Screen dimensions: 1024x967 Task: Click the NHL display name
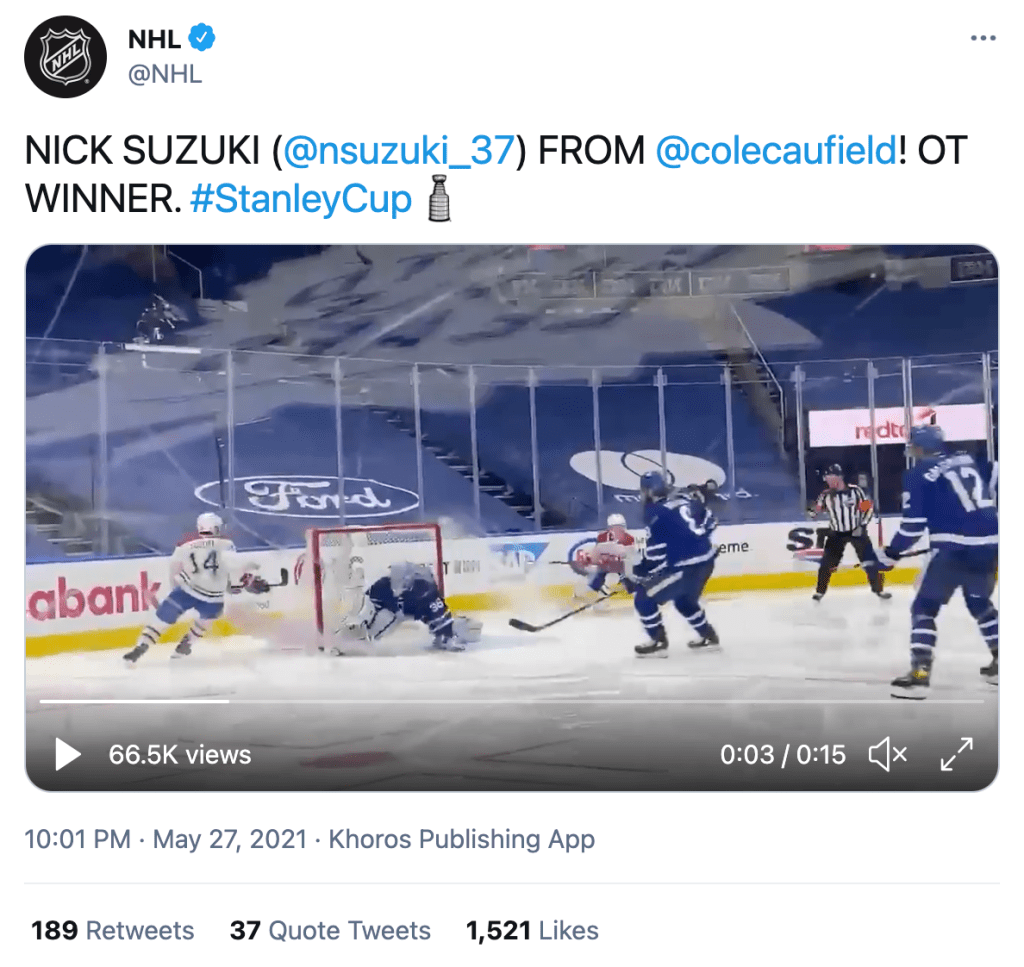coord(155,40)
